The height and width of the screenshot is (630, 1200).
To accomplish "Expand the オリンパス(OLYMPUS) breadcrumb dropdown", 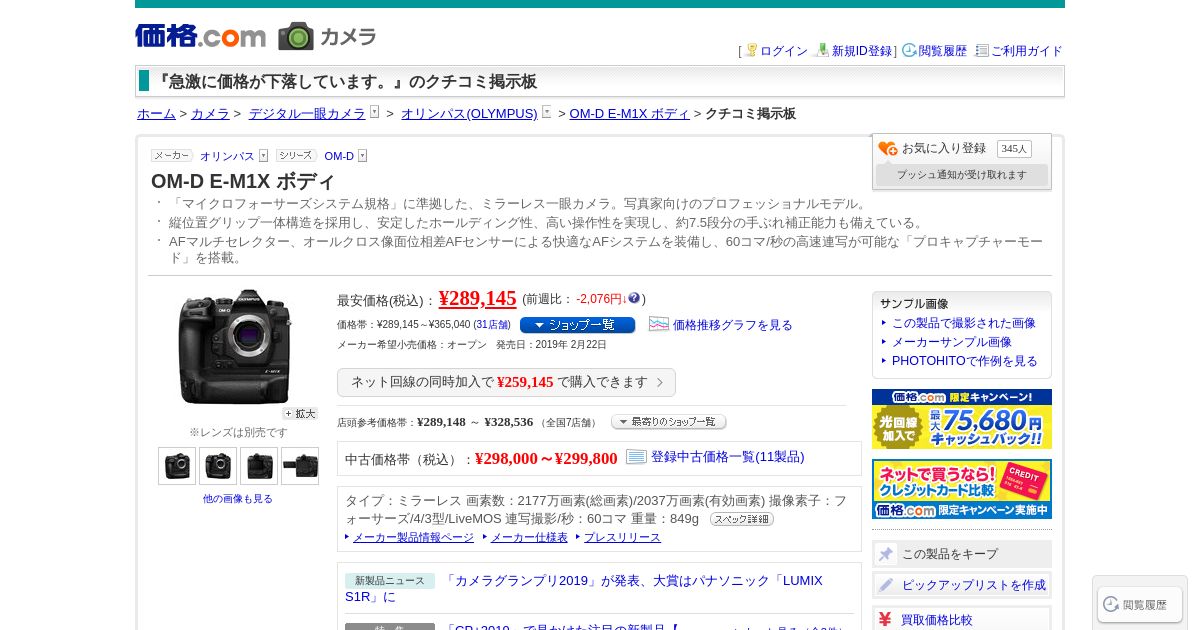I will [x=546, y=112].
